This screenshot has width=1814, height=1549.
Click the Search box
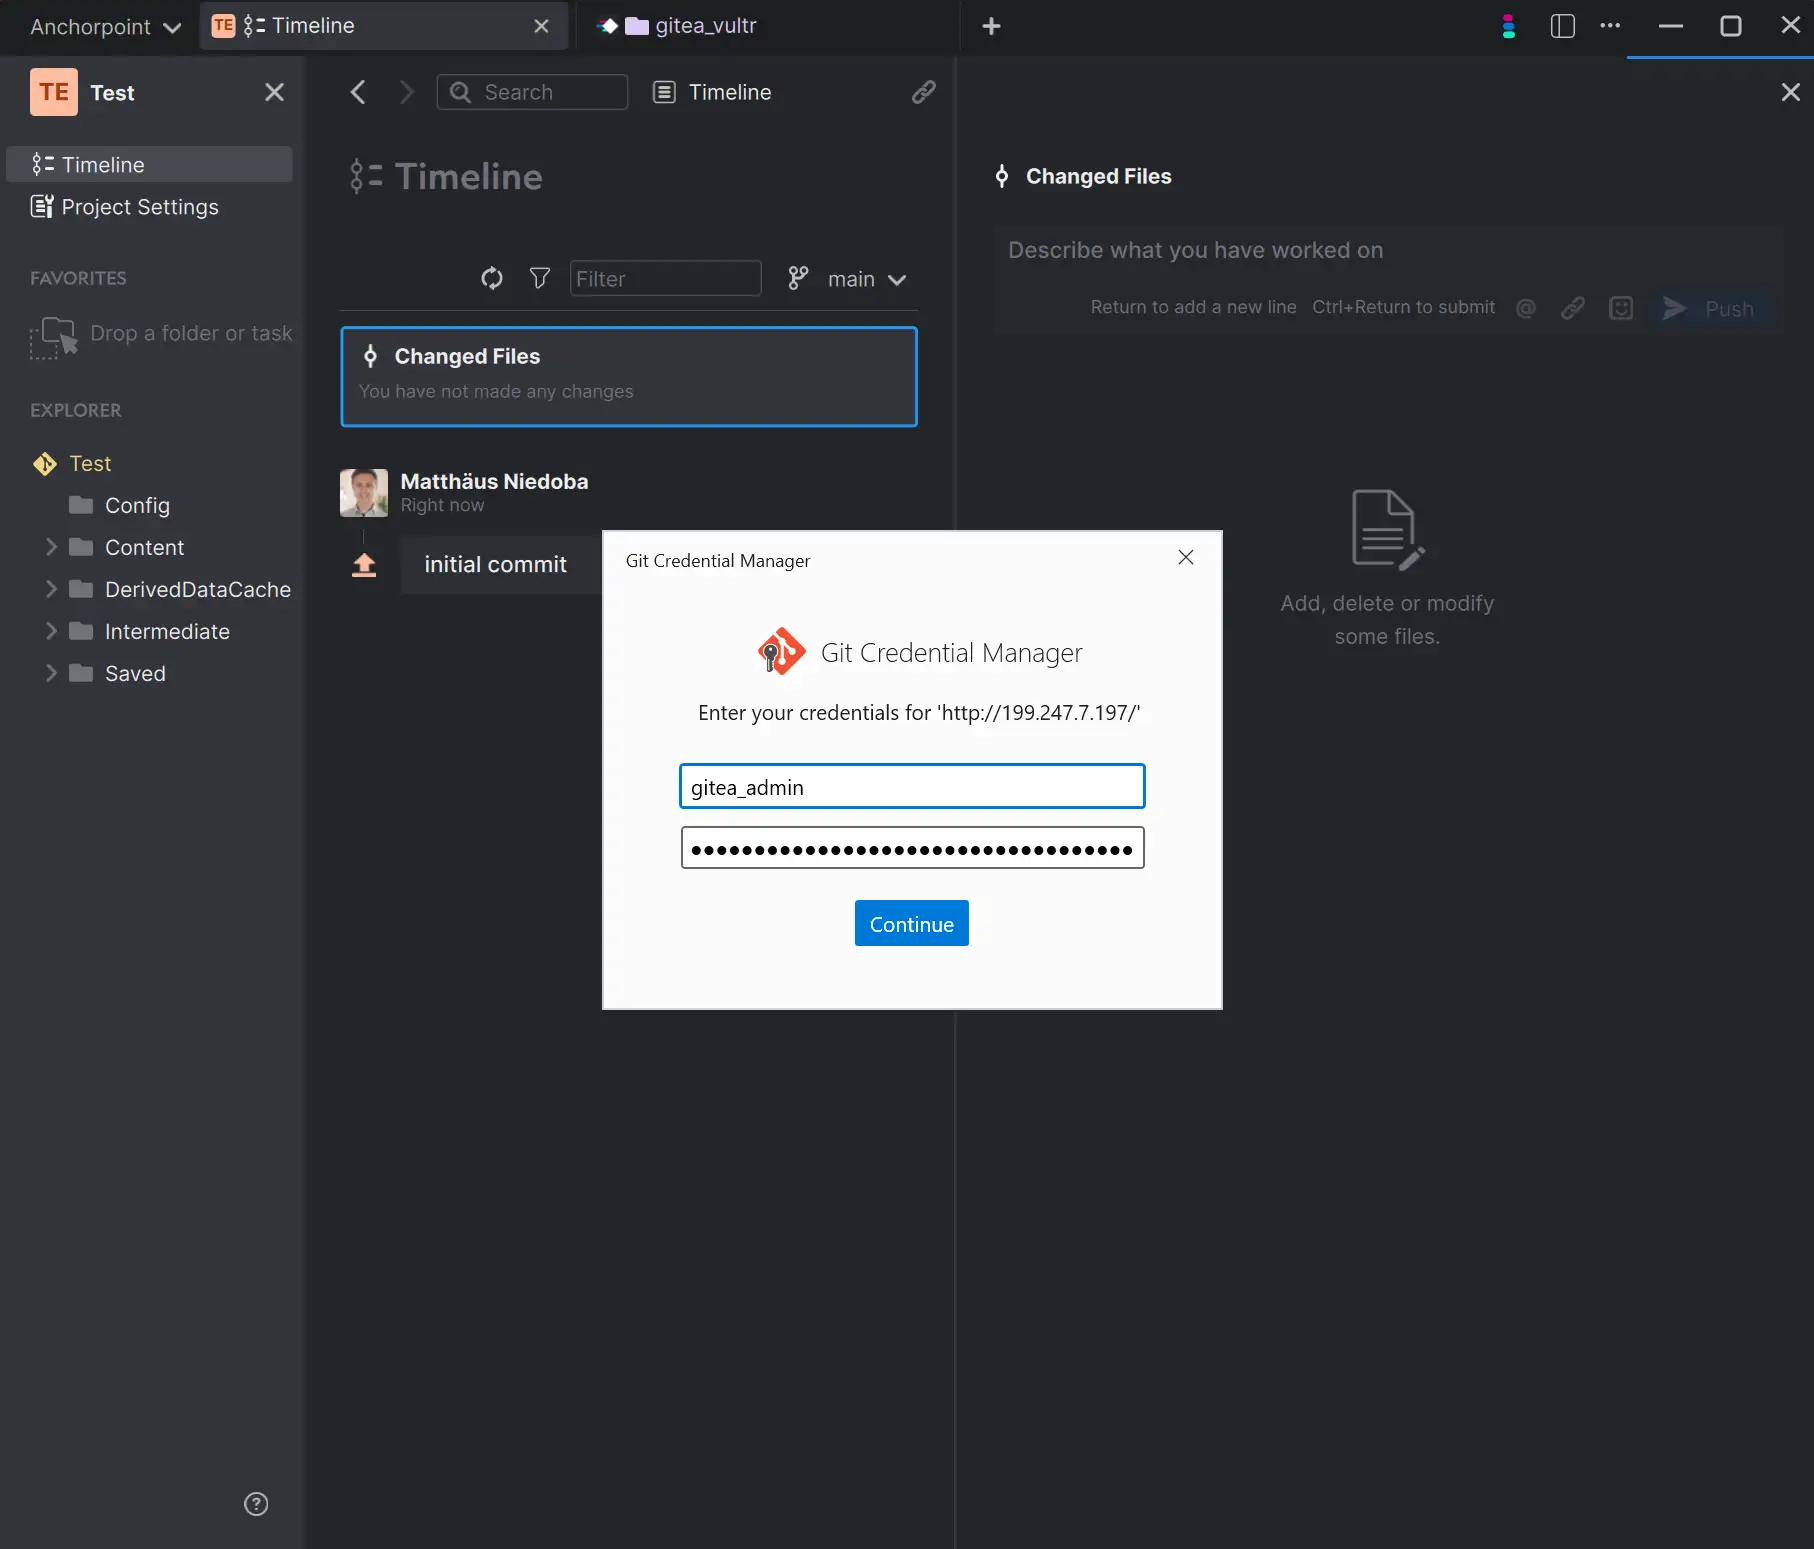(532, 92)
